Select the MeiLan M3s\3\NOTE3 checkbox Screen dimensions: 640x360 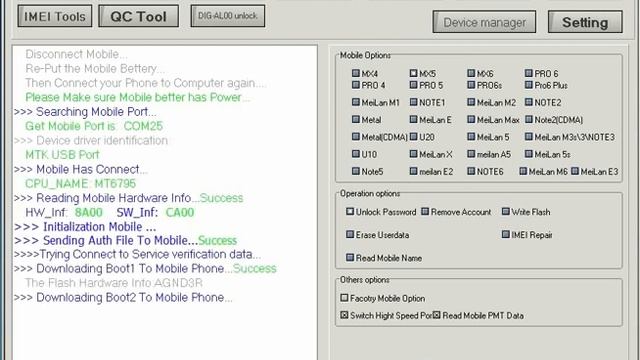coord(529,137)
